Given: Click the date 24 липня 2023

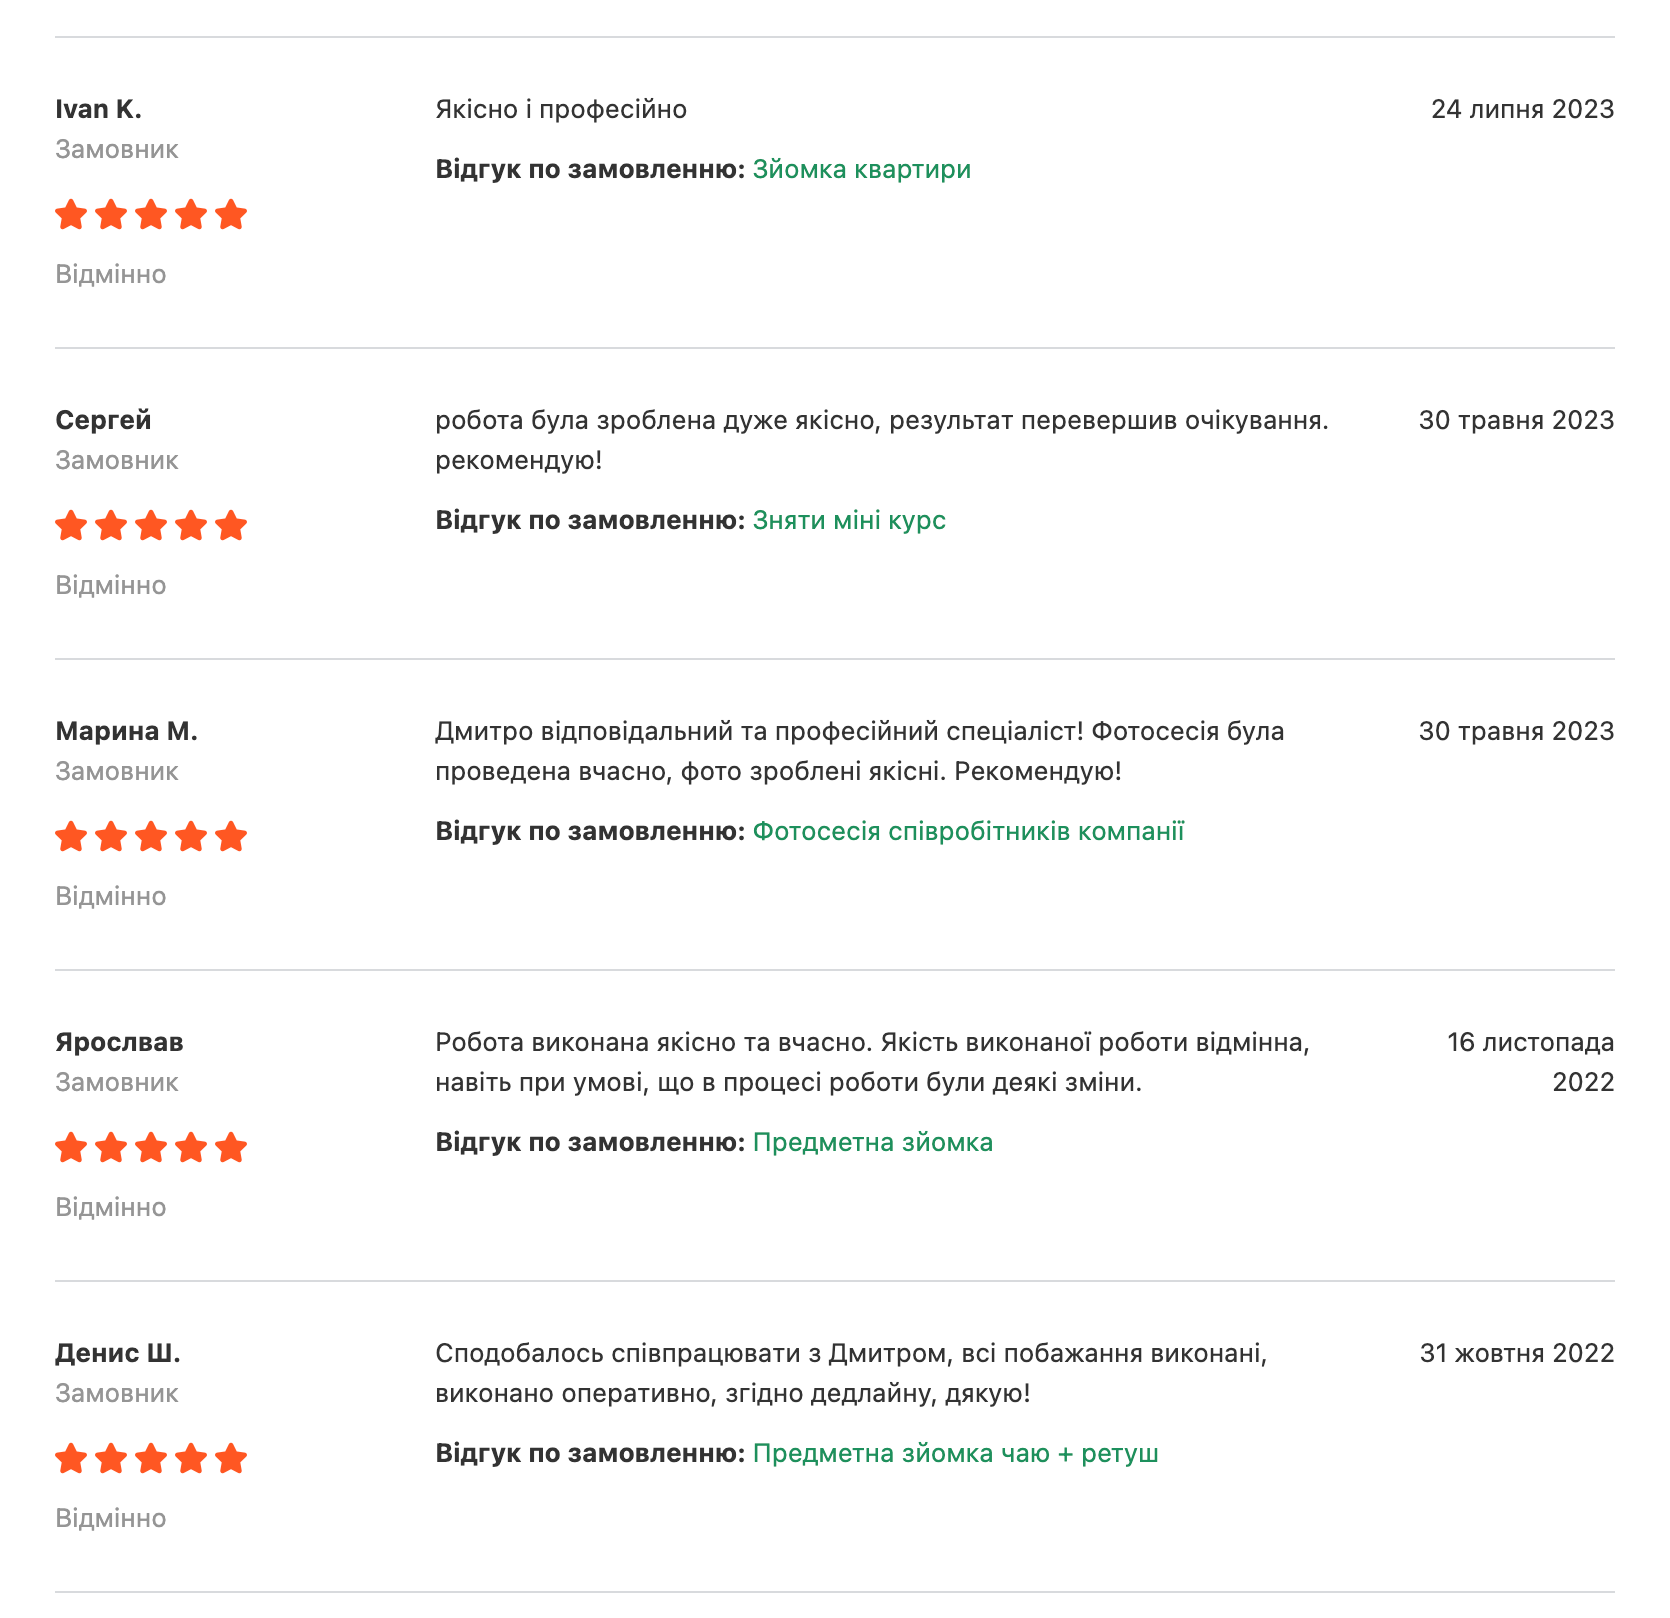Looking at the screenshot, I should pyautogui.click(x=1522, y=109).
